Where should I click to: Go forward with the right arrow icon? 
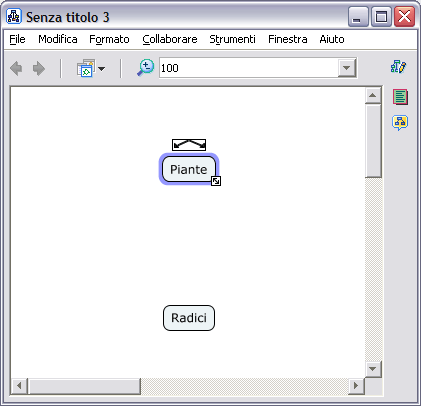39,68
